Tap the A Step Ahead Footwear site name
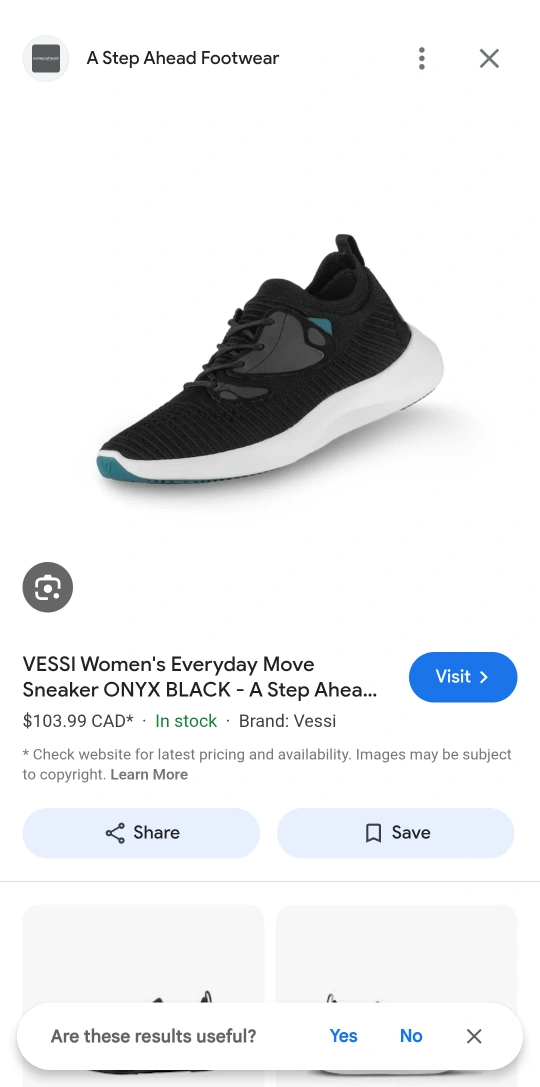 point(182,58)
